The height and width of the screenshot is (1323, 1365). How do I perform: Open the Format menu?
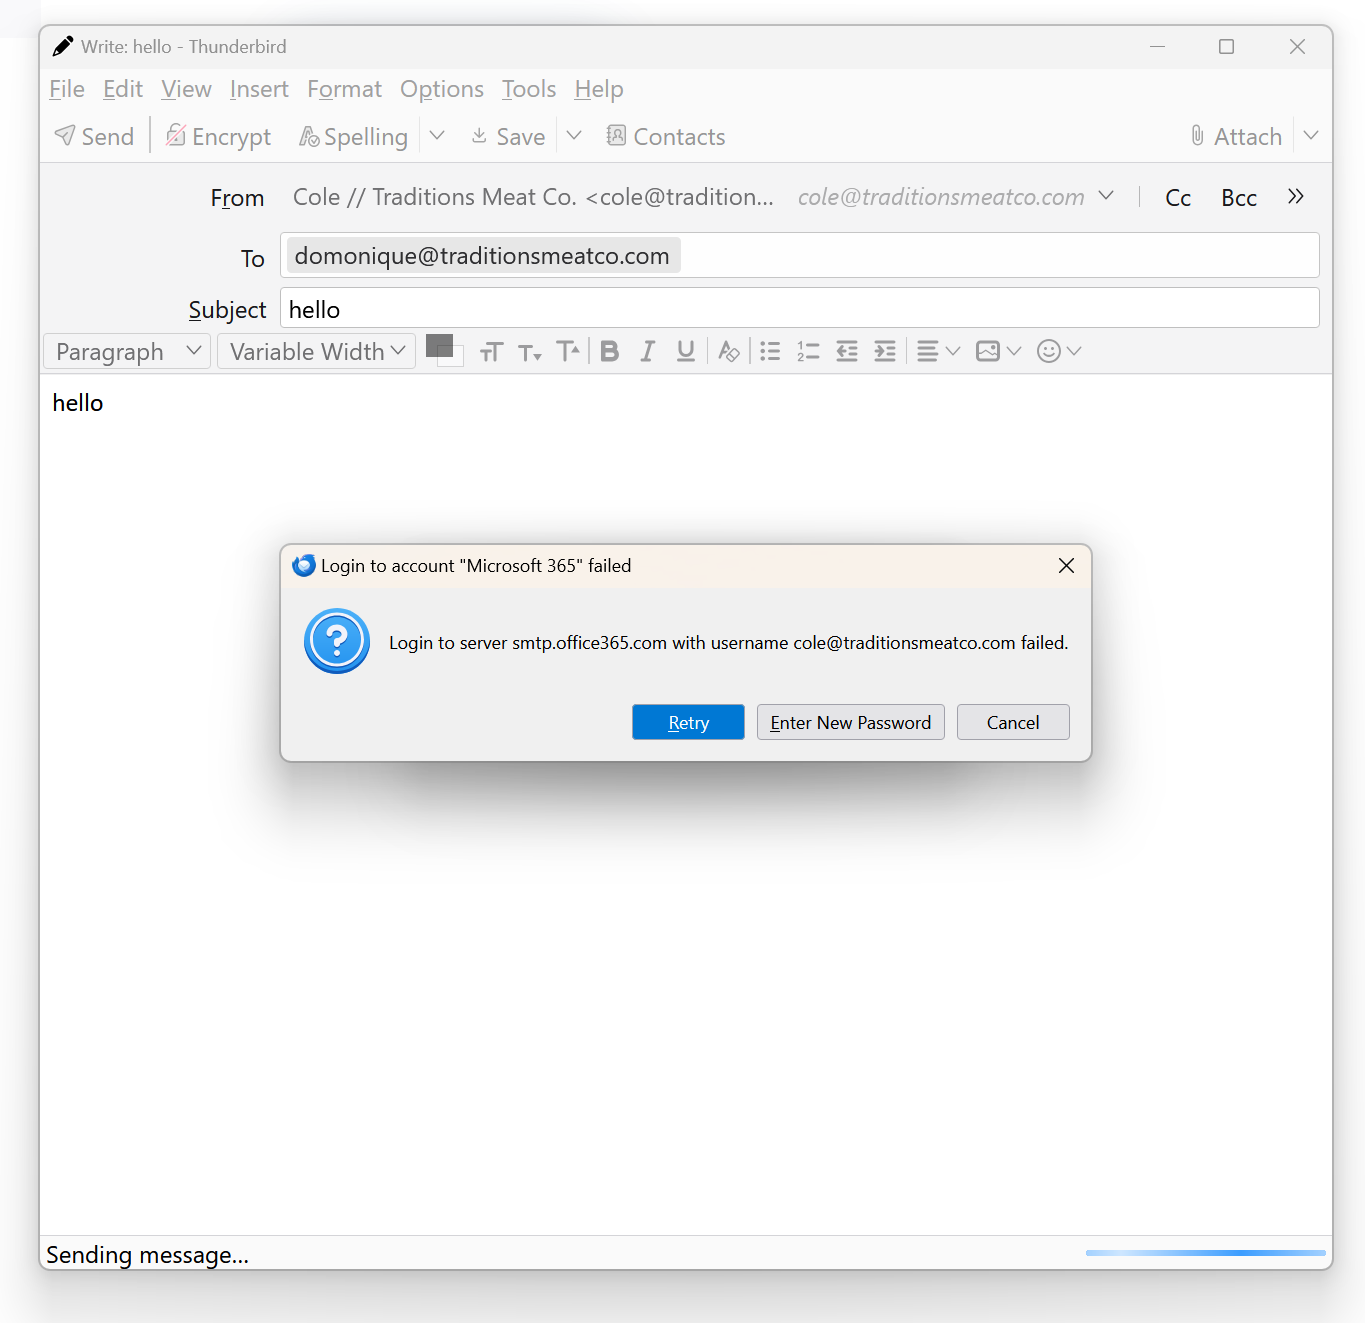point(345,89)
